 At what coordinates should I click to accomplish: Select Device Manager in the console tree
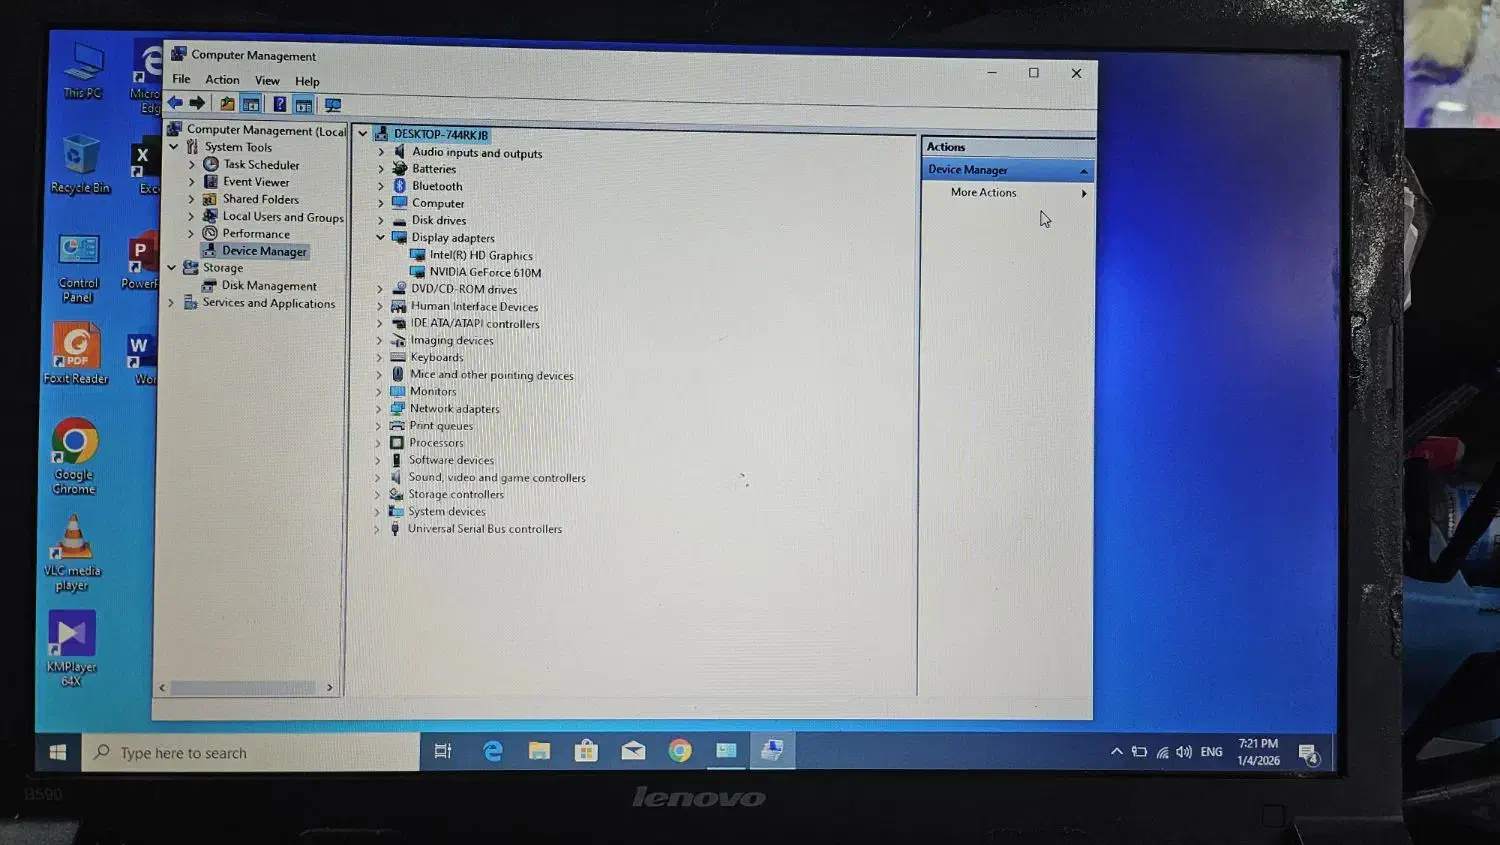click(x=255, y=251)
